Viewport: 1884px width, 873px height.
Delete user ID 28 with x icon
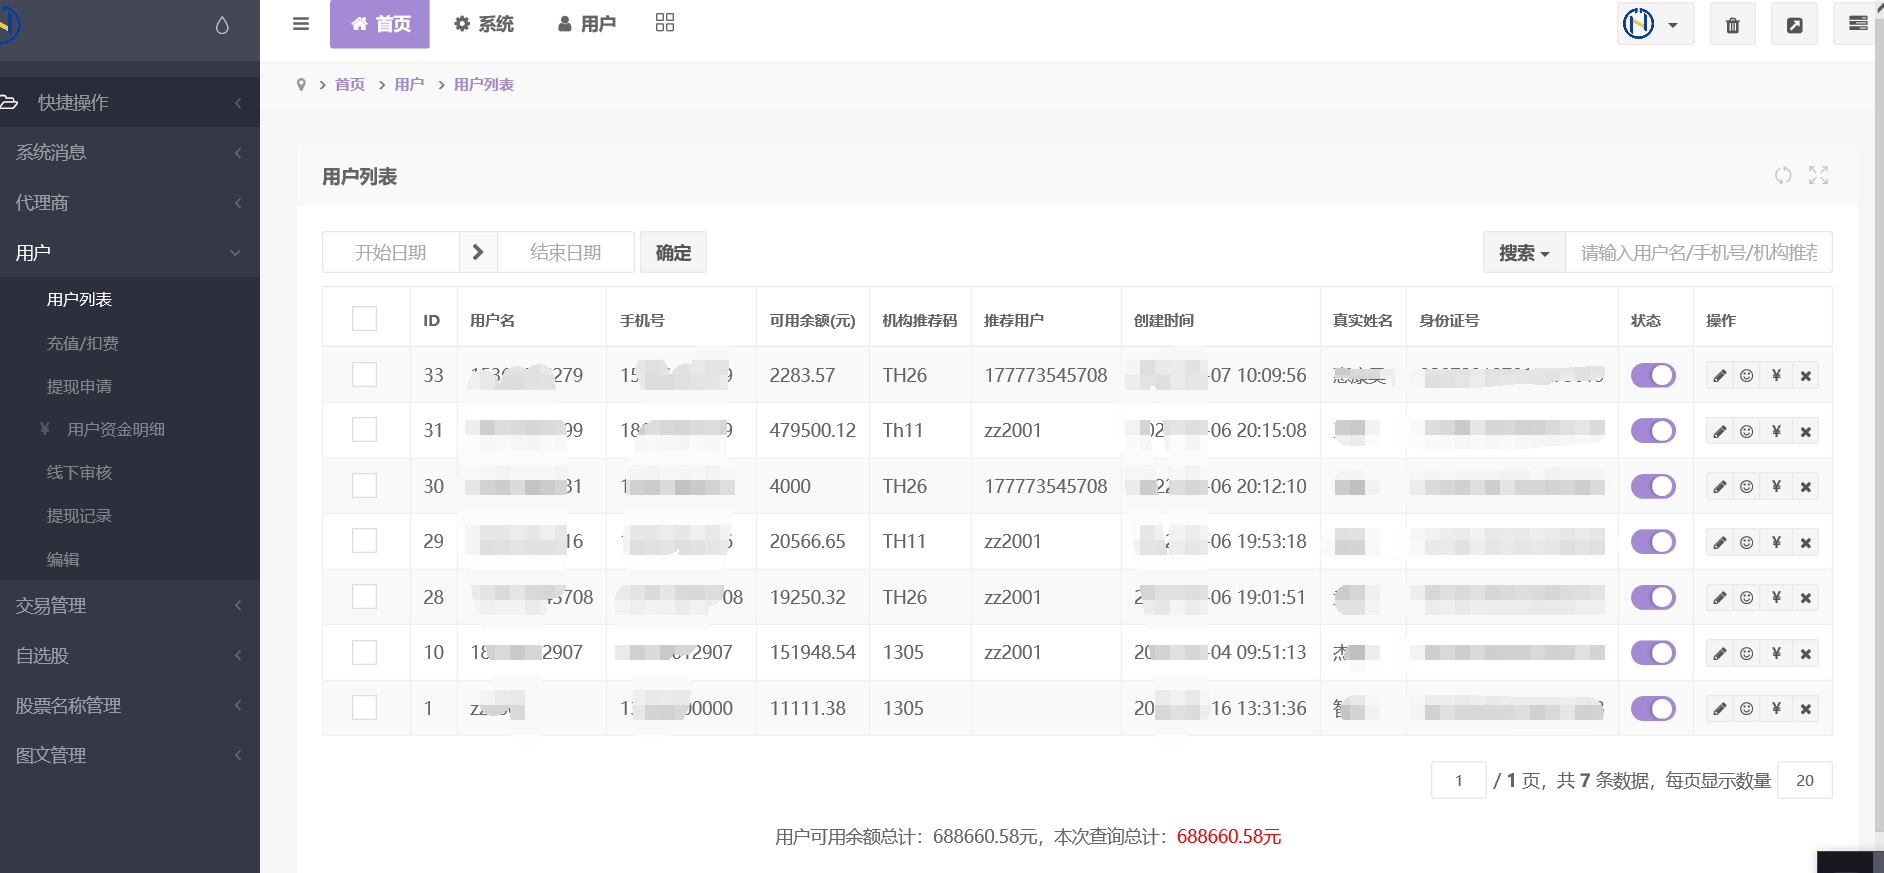pyautogui.click(x=1806, y=598)
